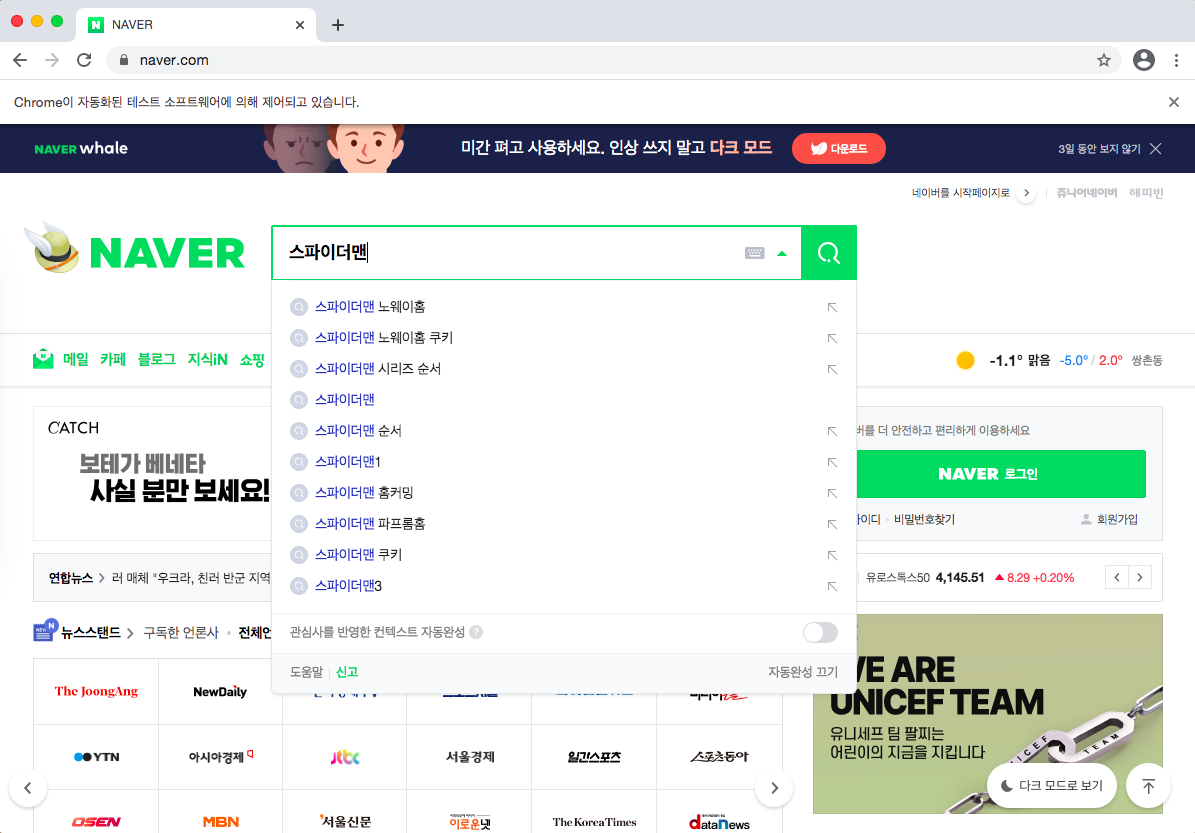The width and height of the screenshot is (1195, 833).
Task: Open the Chrome profile avatar
Action: coord(1144,60)
